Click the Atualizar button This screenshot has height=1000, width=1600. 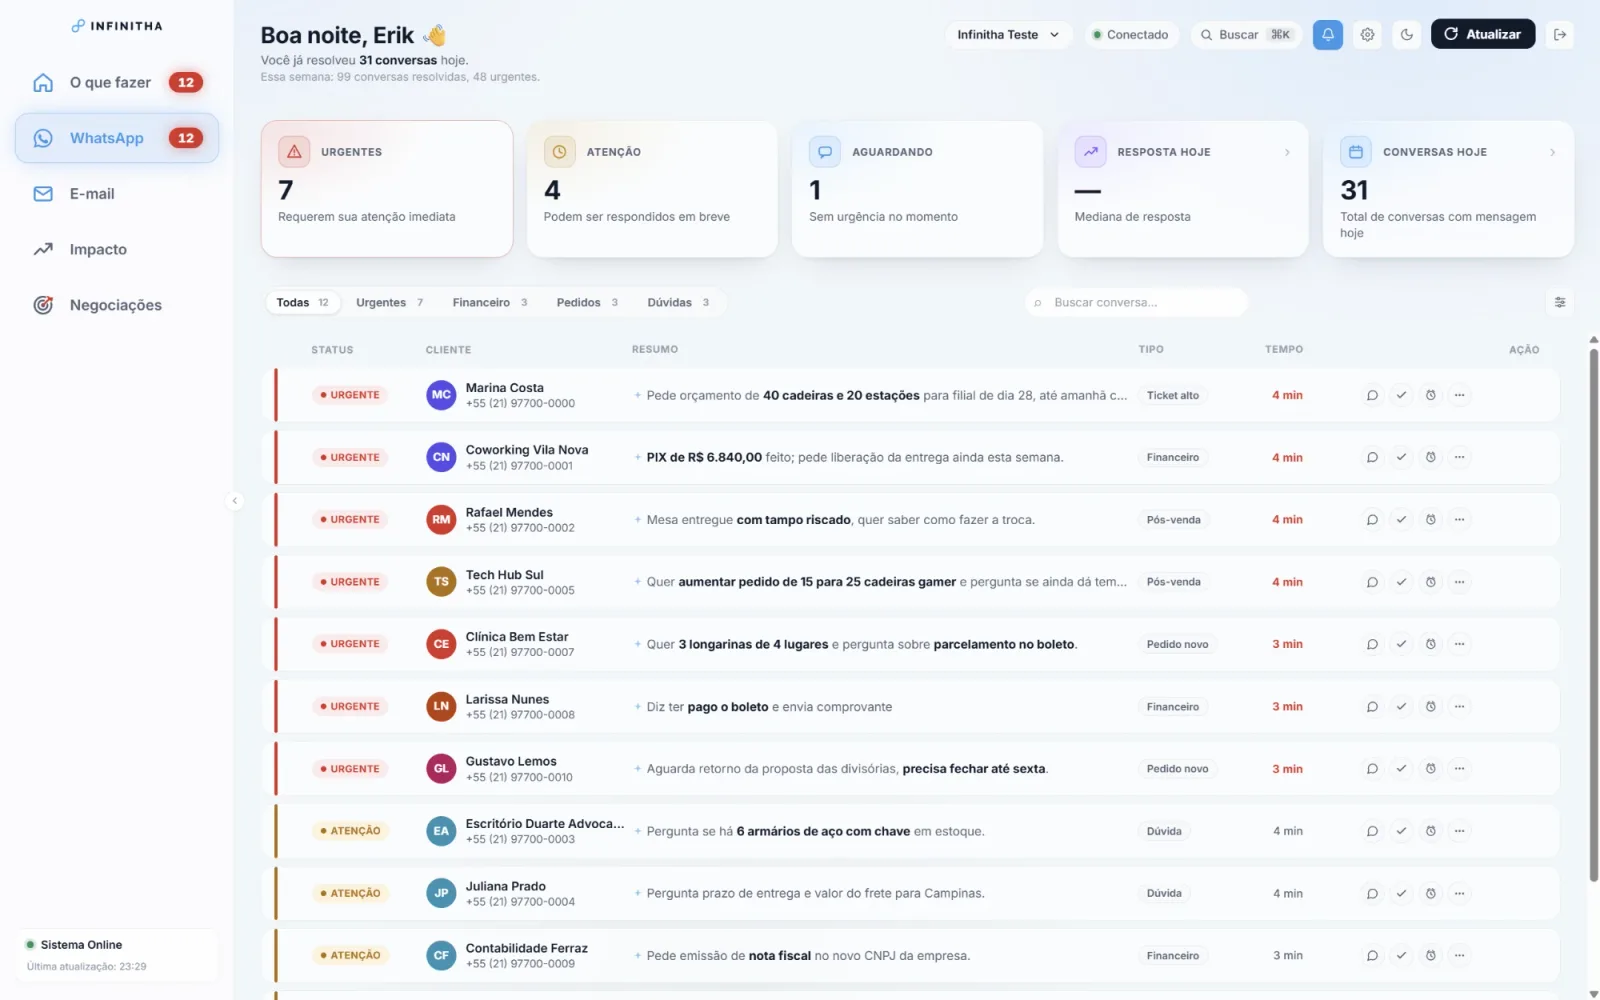click(x=1482, y=34)
